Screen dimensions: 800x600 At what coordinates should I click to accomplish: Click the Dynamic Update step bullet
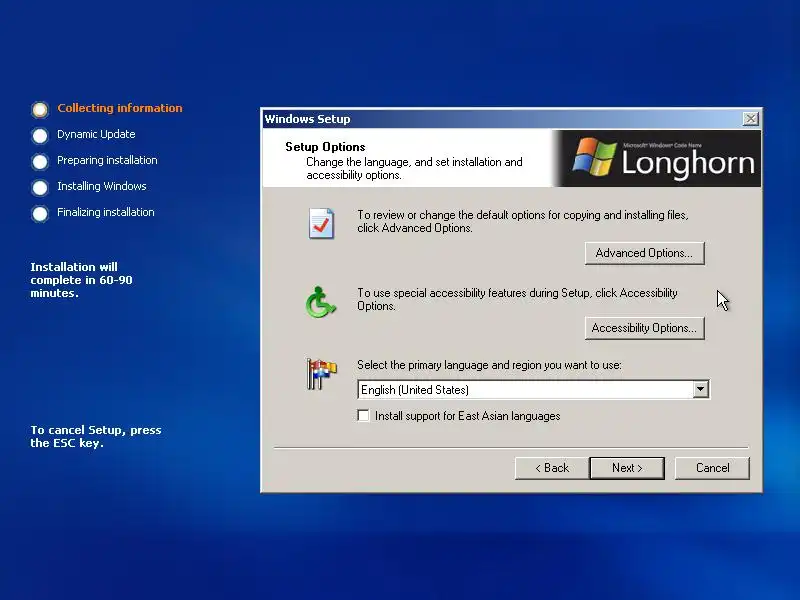(x=40, y=135)
